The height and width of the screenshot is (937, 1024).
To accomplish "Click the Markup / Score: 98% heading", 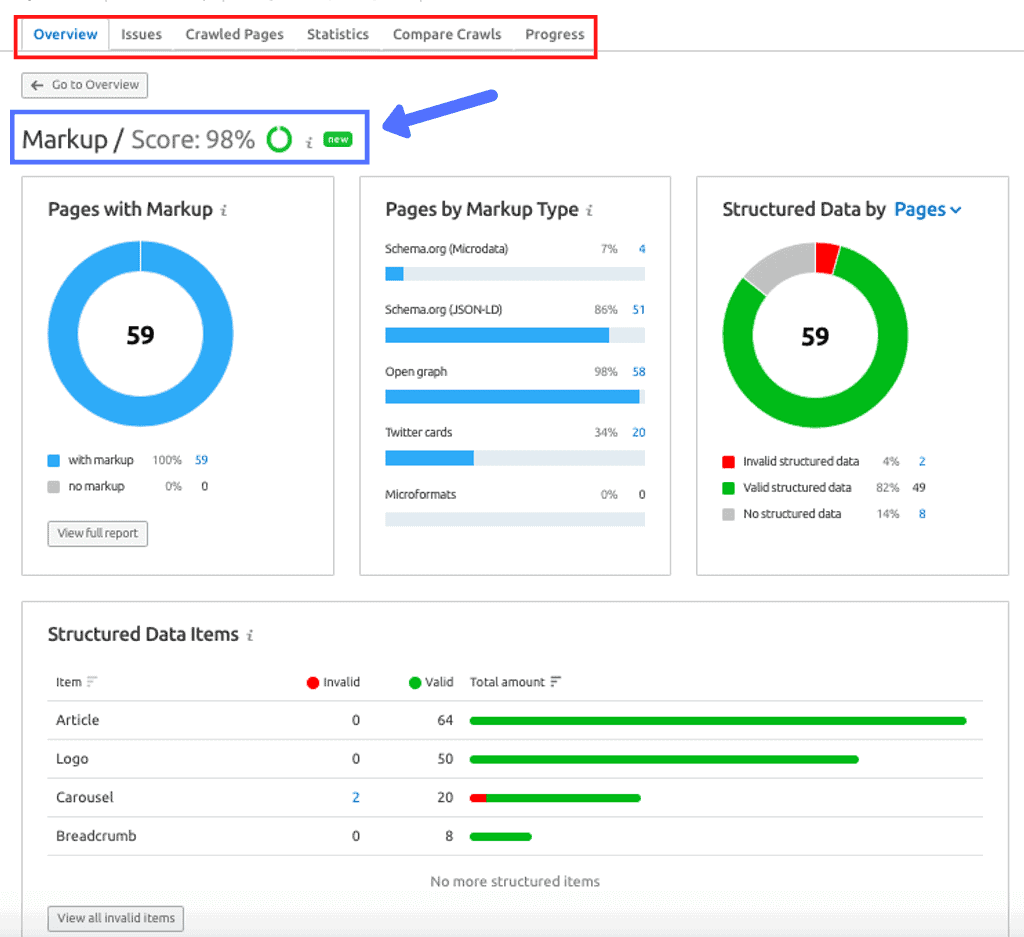I will pos(138,139).
